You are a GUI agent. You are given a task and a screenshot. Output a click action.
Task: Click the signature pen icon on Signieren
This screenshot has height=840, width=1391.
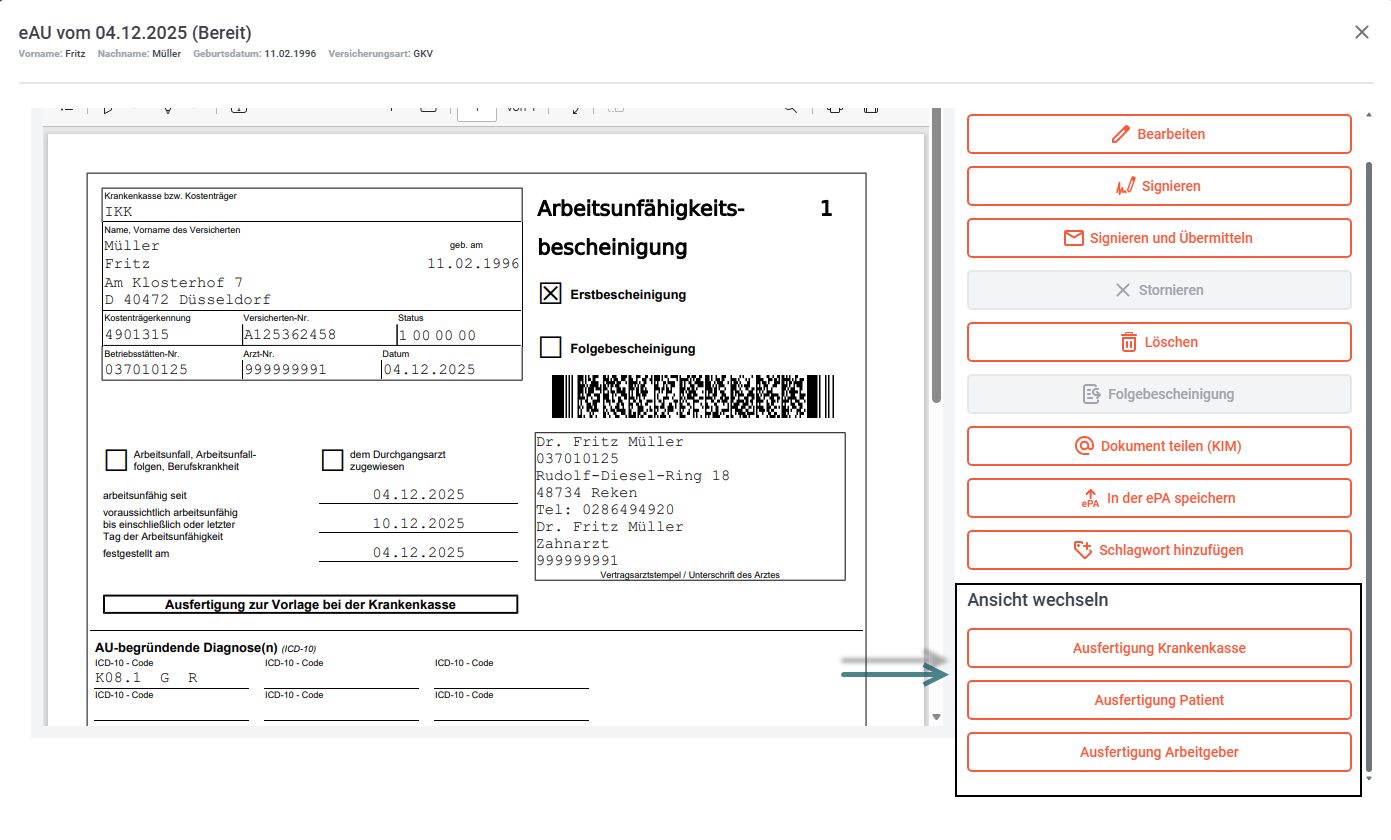click(1125, 186)
